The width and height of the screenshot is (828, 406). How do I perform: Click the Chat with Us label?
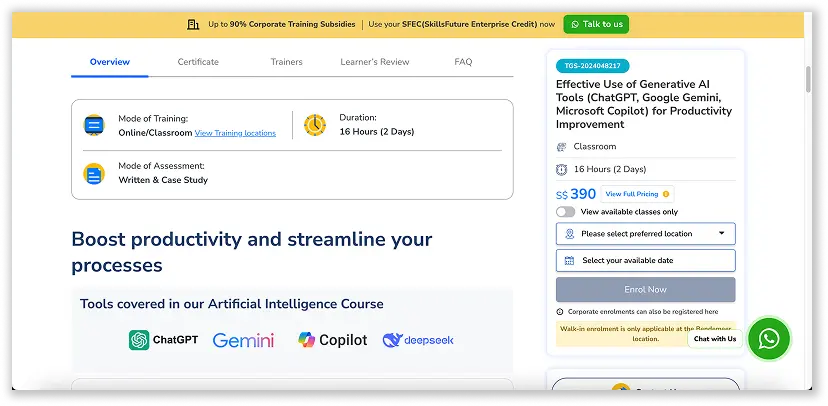click(x=715, y=339)
